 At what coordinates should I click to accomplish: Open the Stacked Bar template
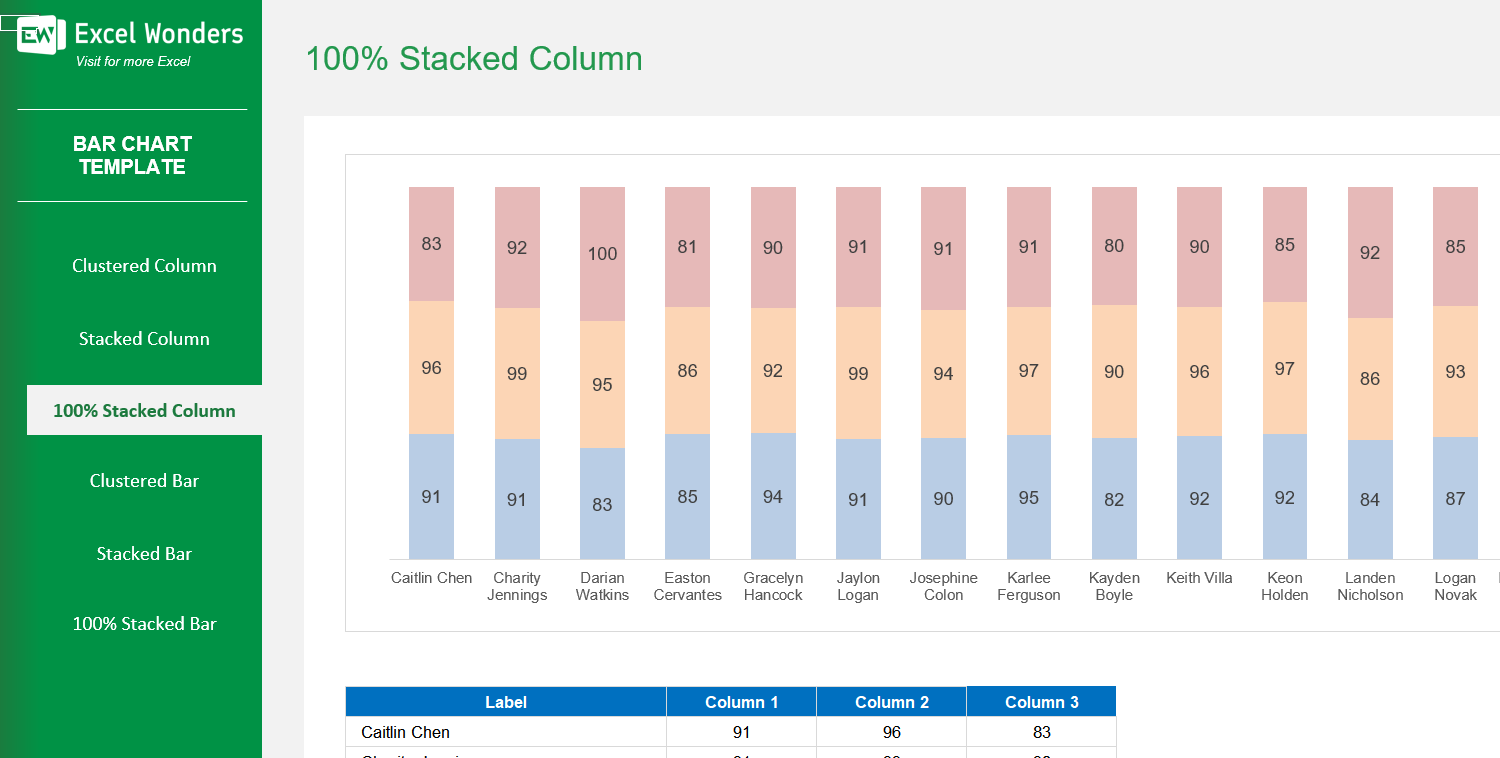144,553
